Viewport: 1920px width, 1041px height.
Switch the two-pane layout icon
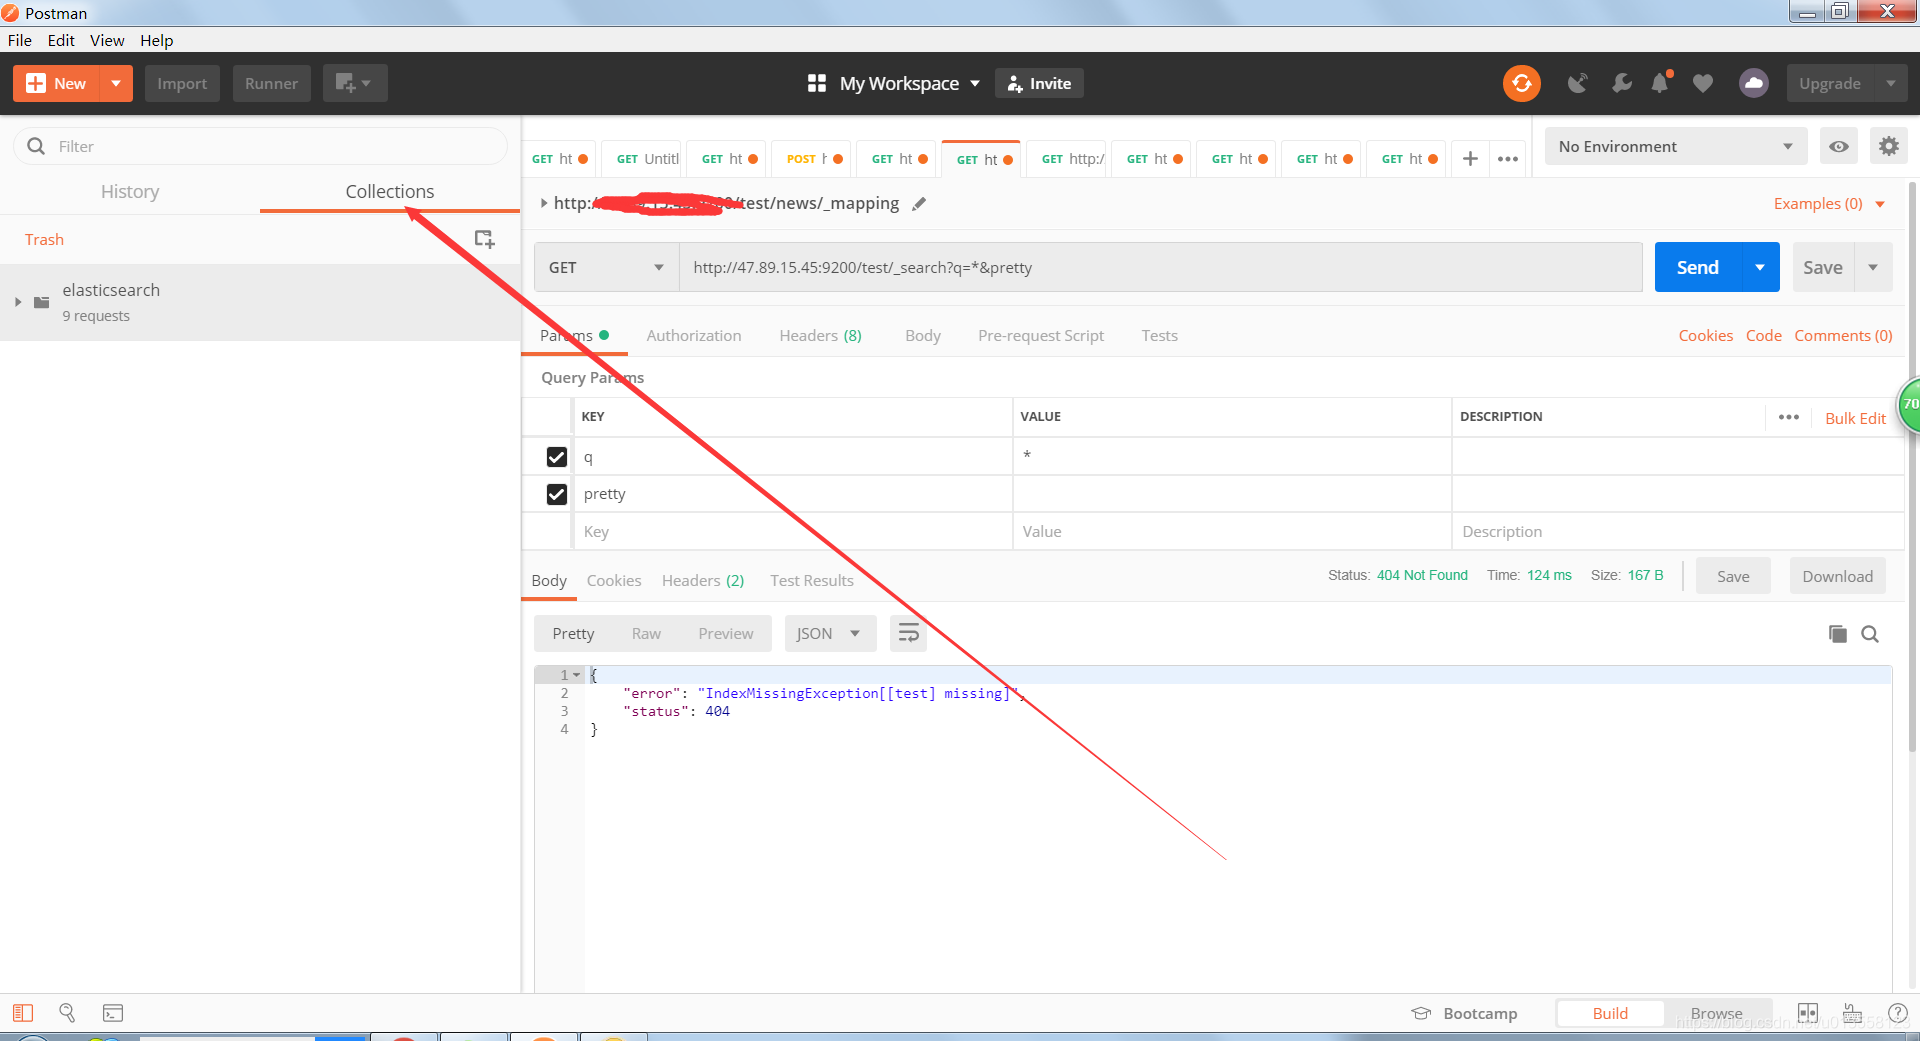[x=1808, y=1013]
